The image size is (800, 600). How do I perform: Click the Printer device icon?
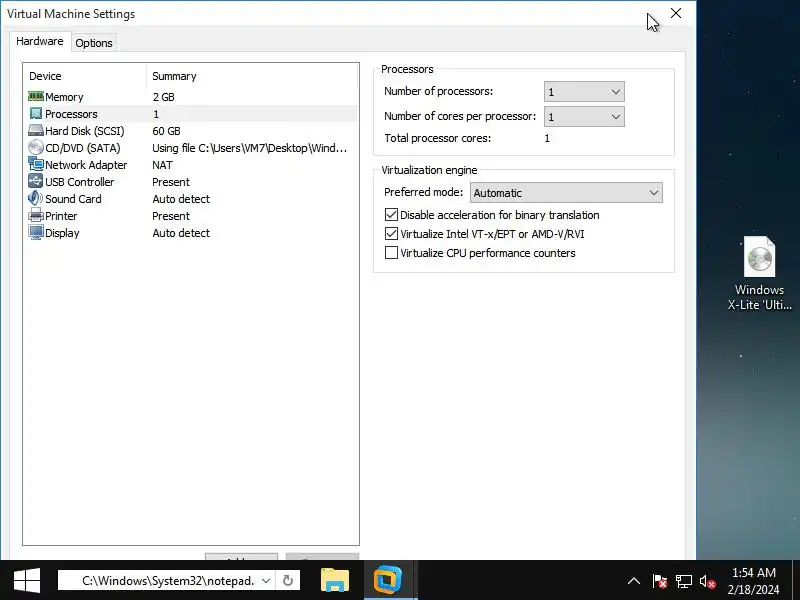pos(36,215)
